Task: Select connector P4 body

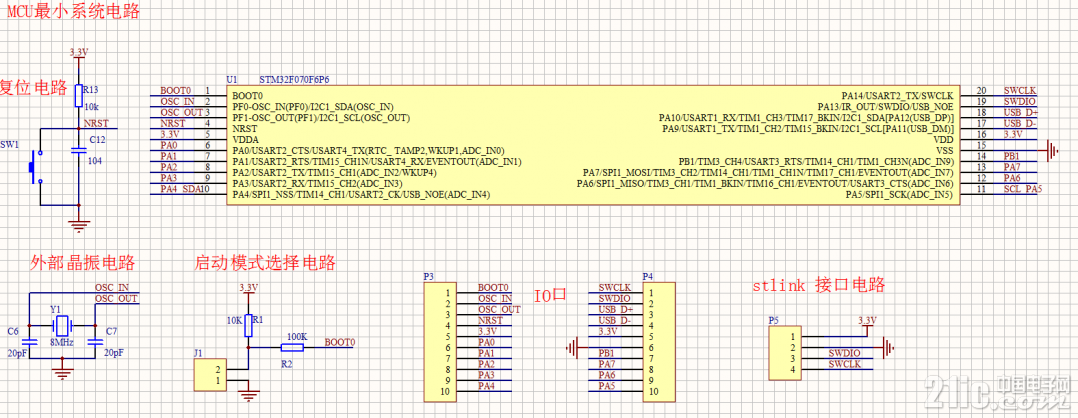Action: pyautogui.click(x=658, y=342)
